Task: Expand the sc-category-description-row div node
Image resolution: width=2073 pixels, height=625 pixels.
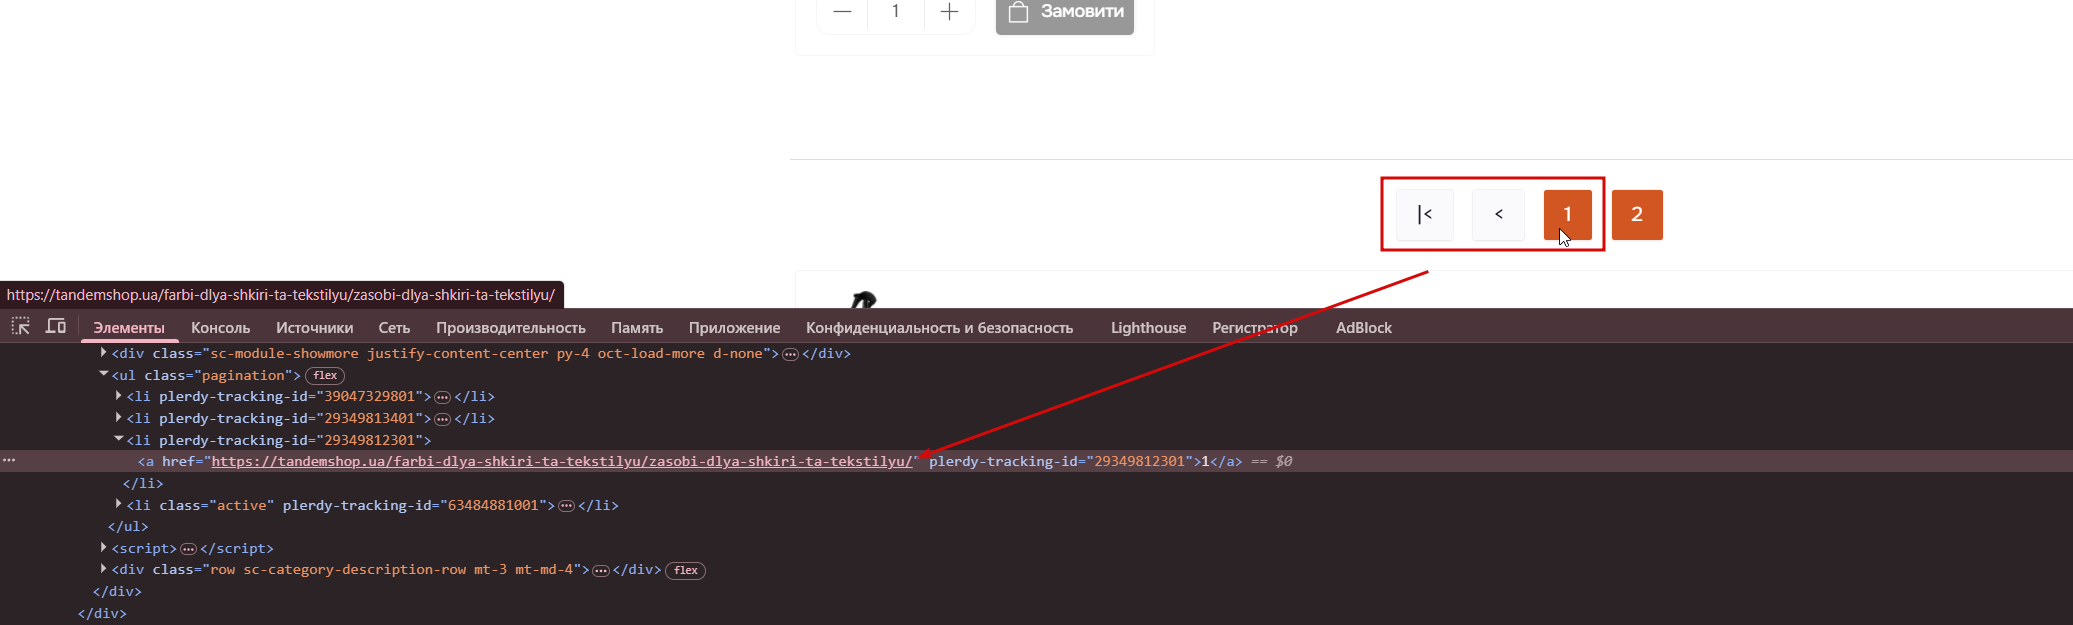Action: (103, 569)
